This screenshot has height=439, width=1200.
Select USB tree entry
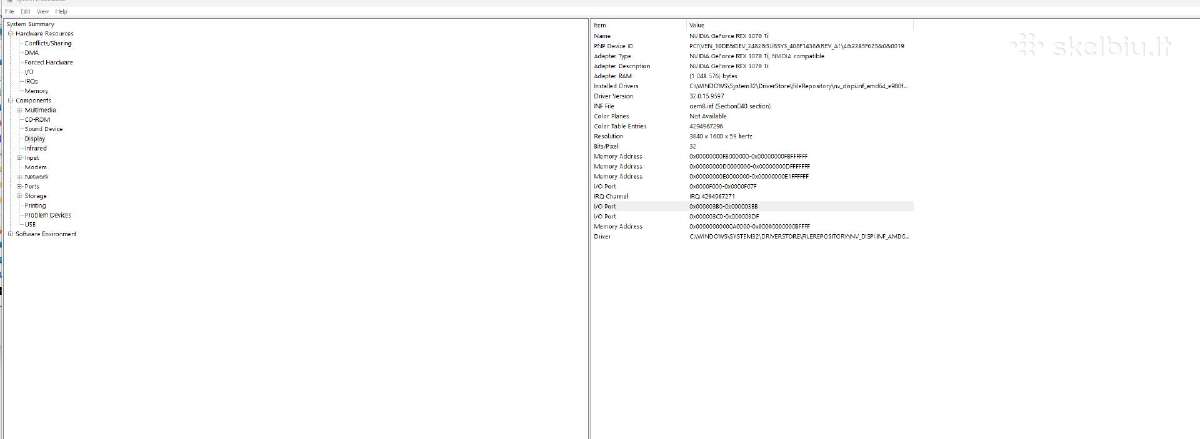click(30, 225)
